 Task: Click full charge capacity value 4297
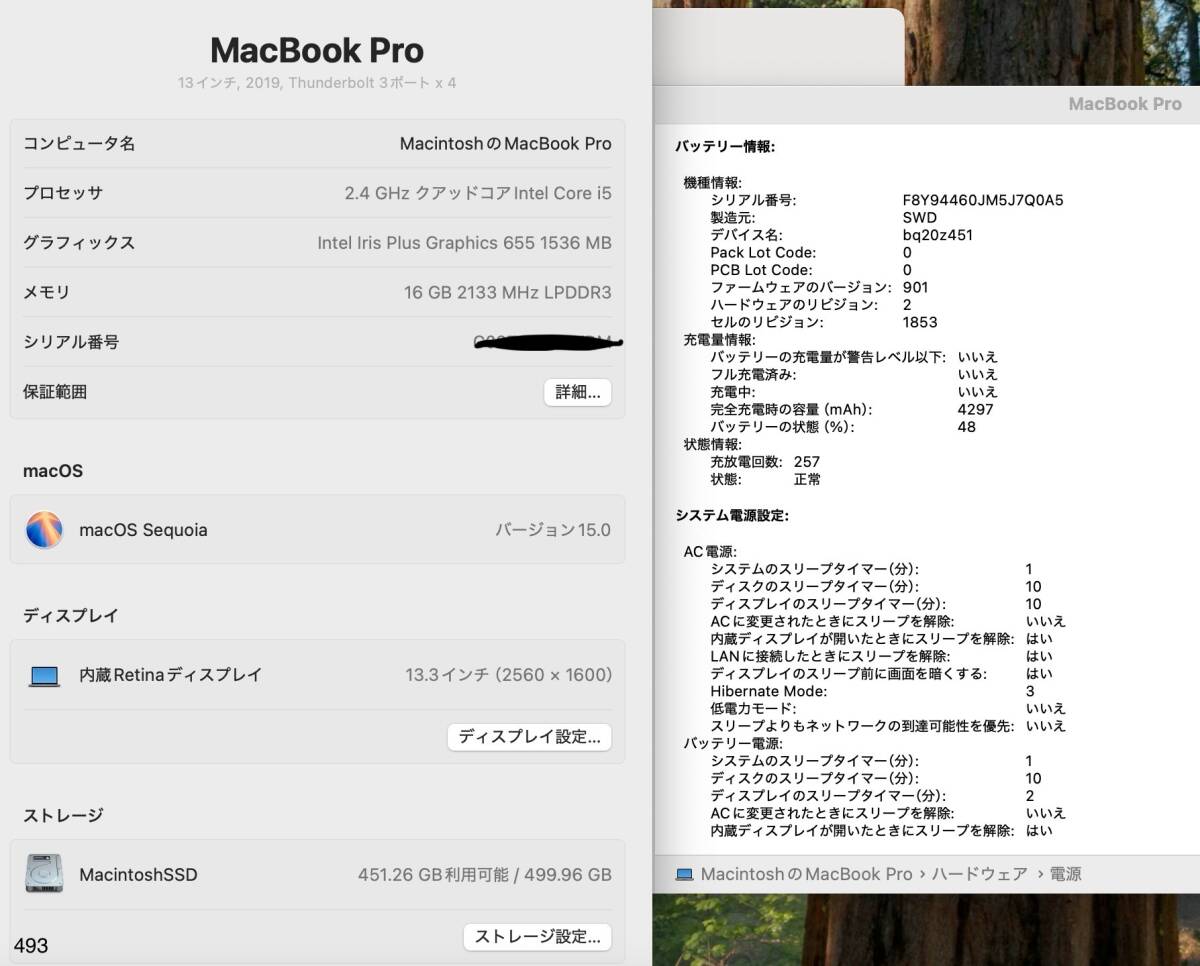pos(975,409)
